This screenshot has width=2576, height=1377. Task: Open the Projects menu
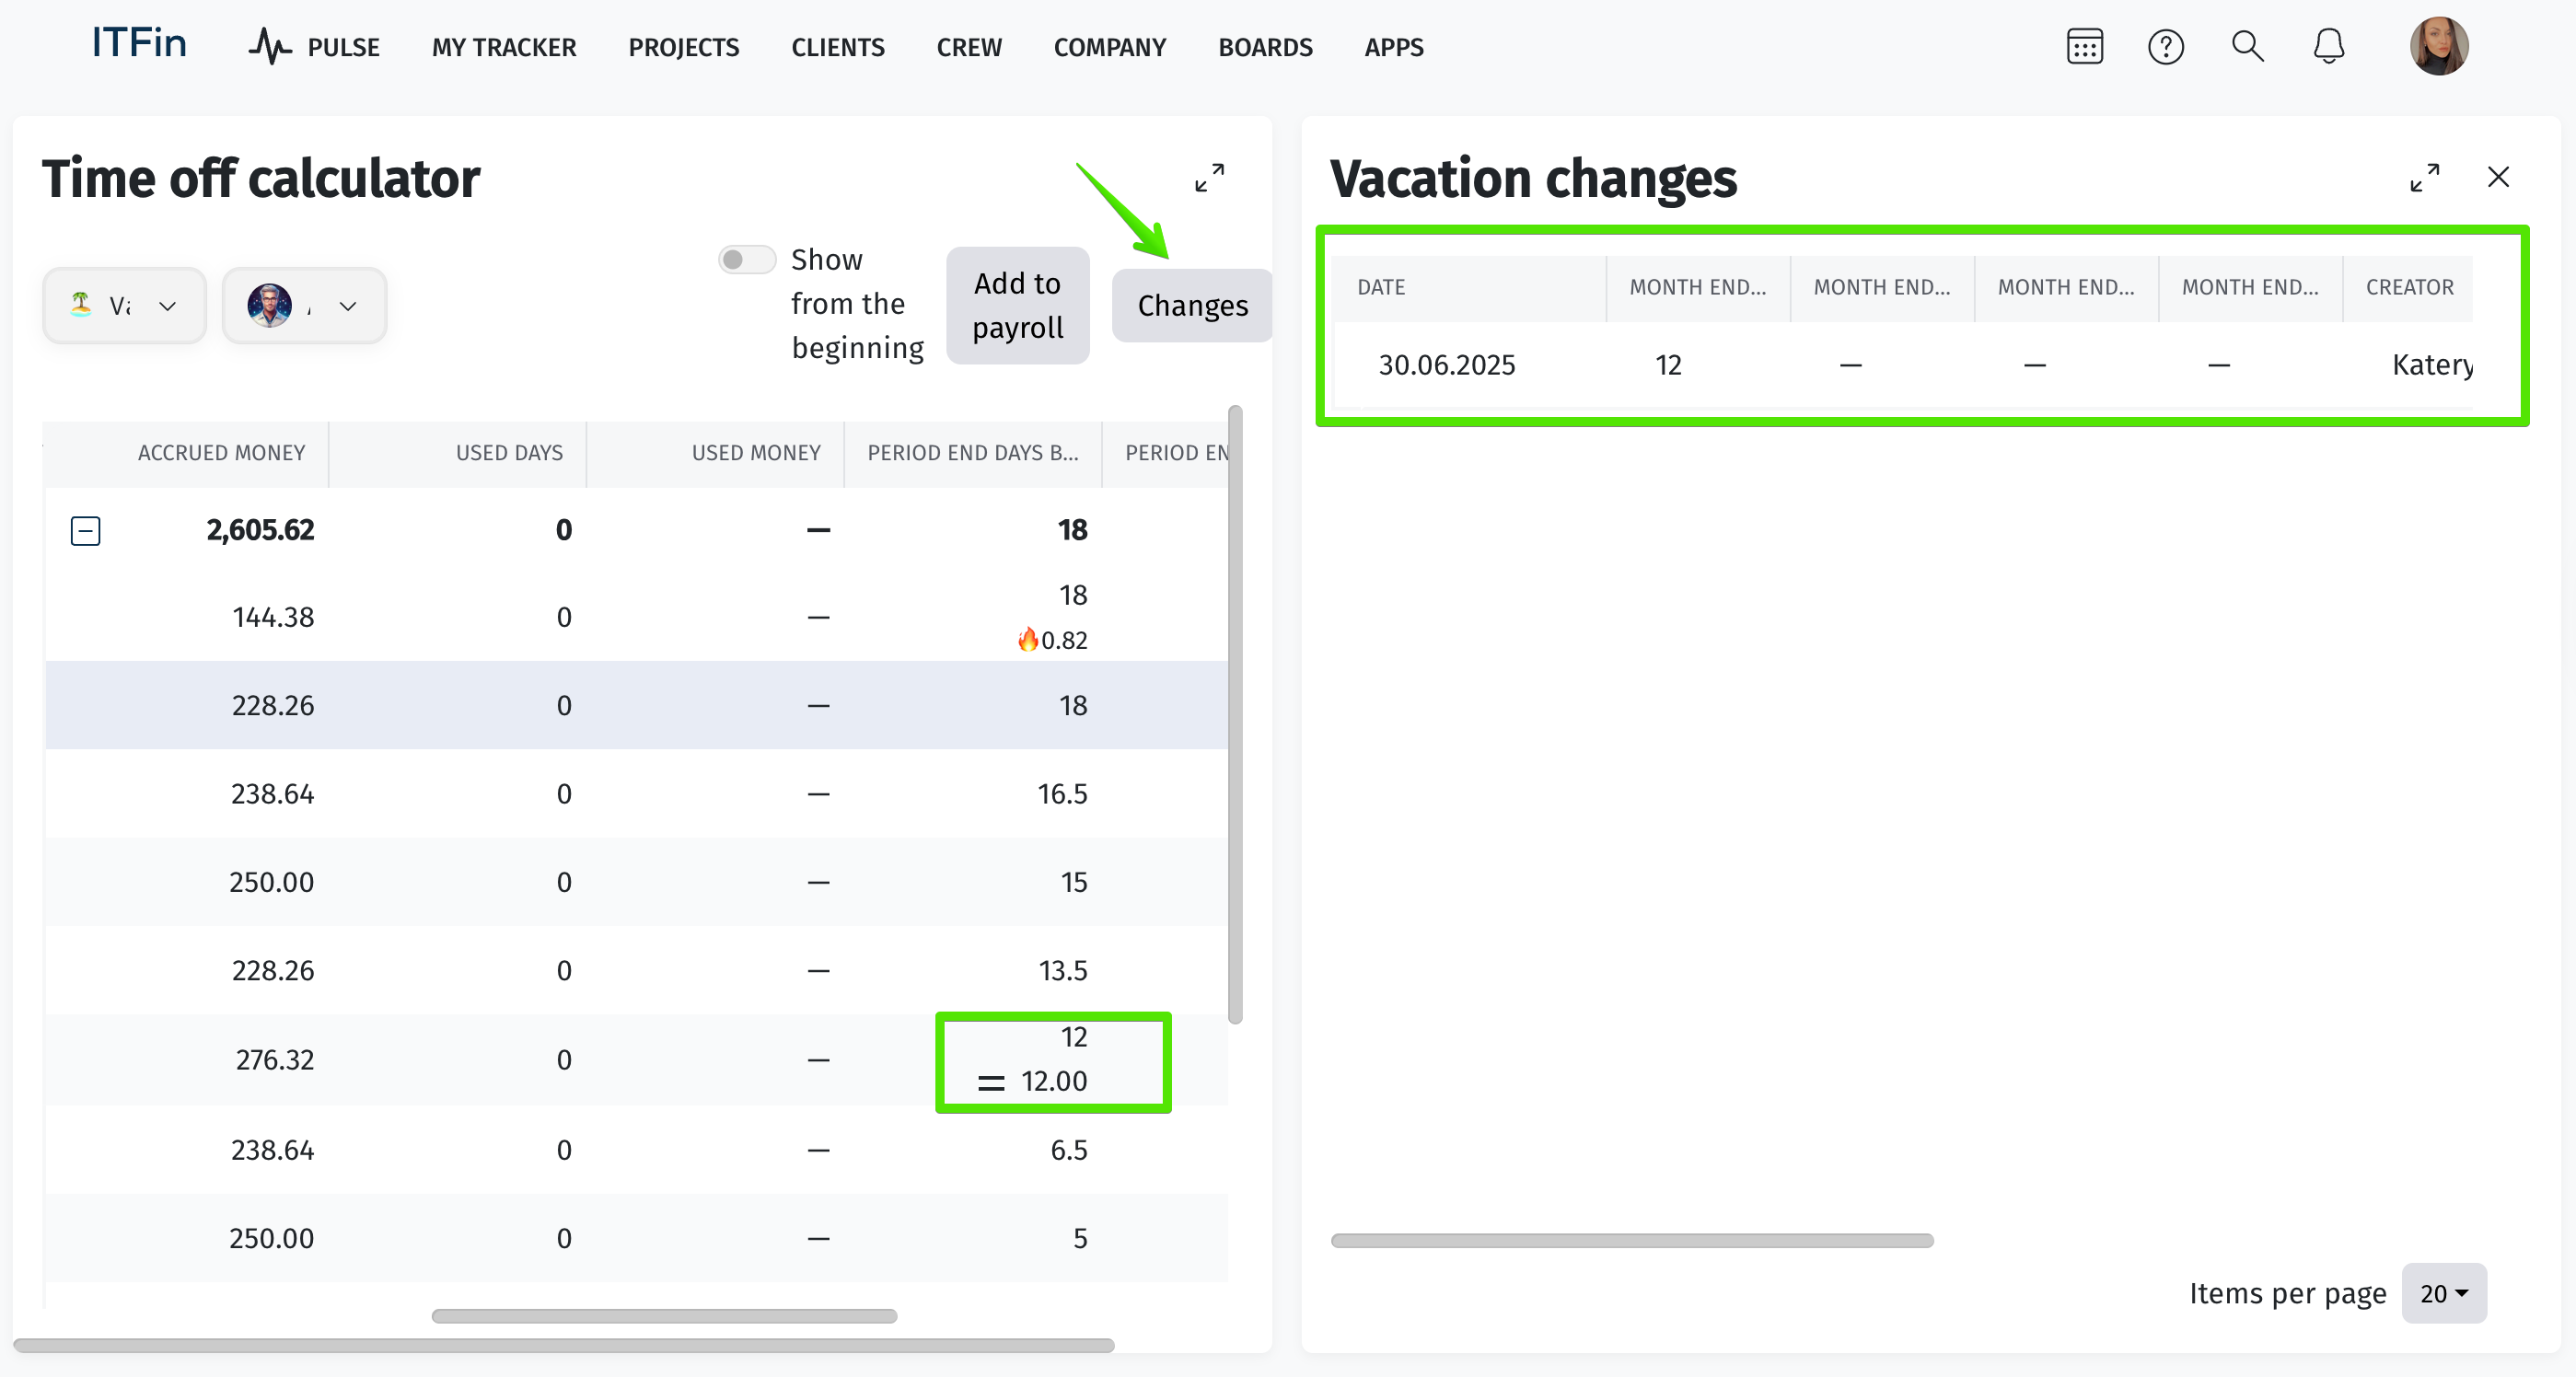(x=683, y=47)
